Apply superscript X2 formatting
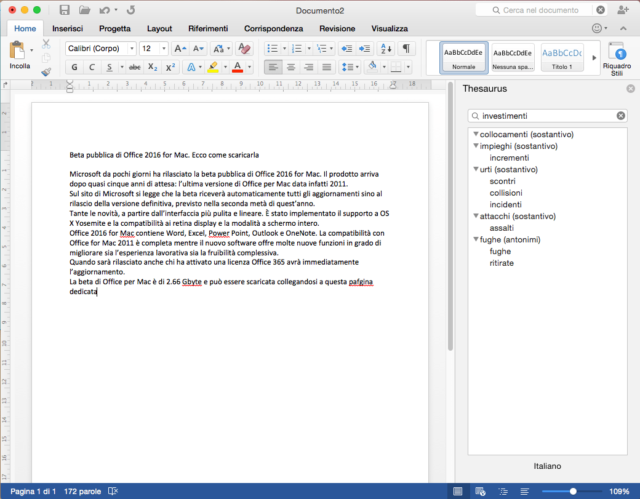The height and width of the screenshot is (499, 640). 170,67
